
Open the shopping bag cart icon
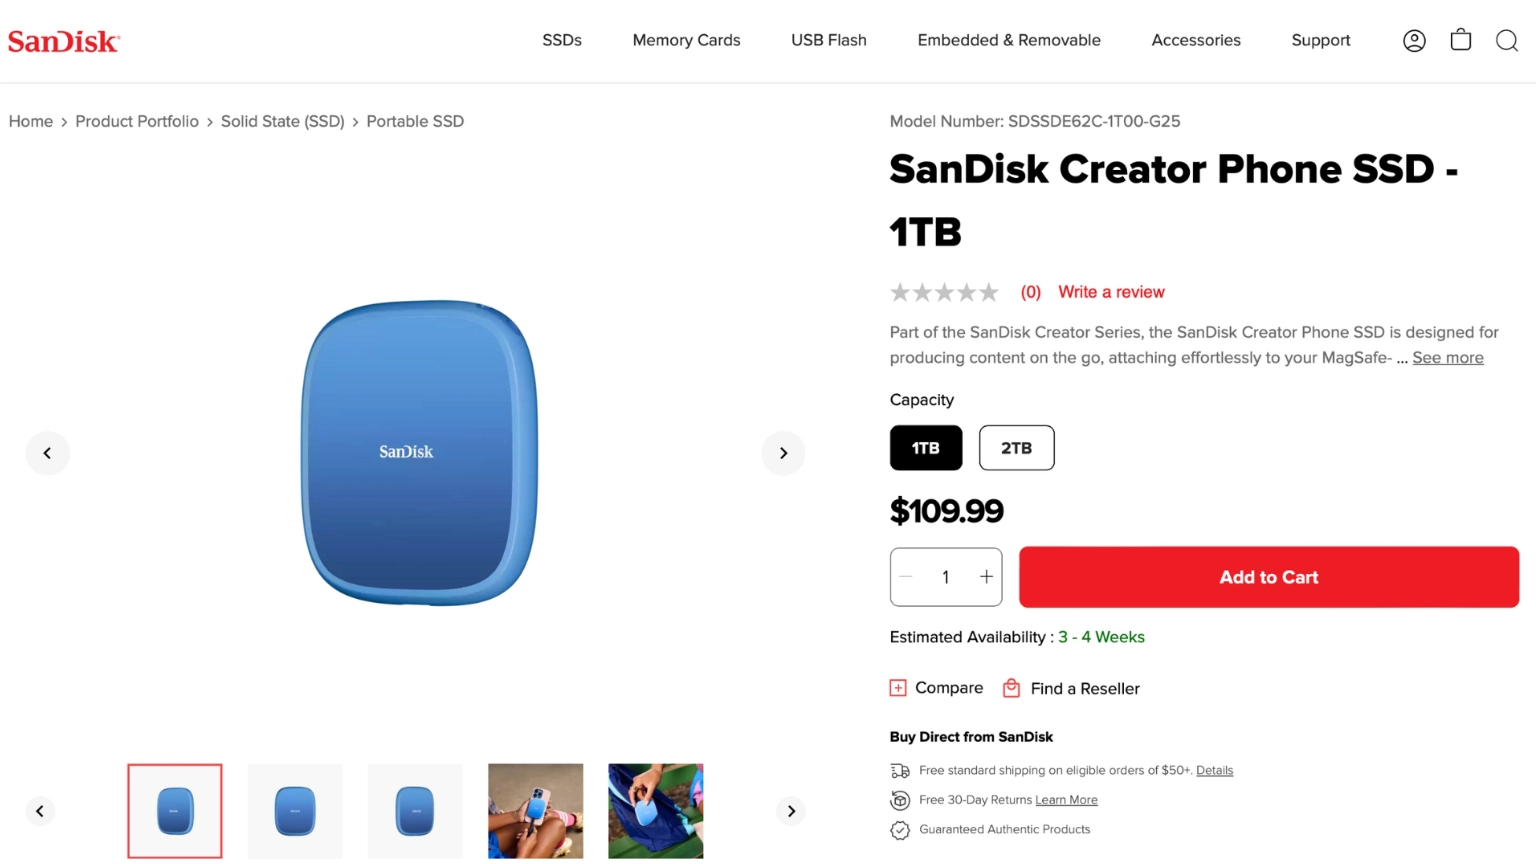(1461, 40)
